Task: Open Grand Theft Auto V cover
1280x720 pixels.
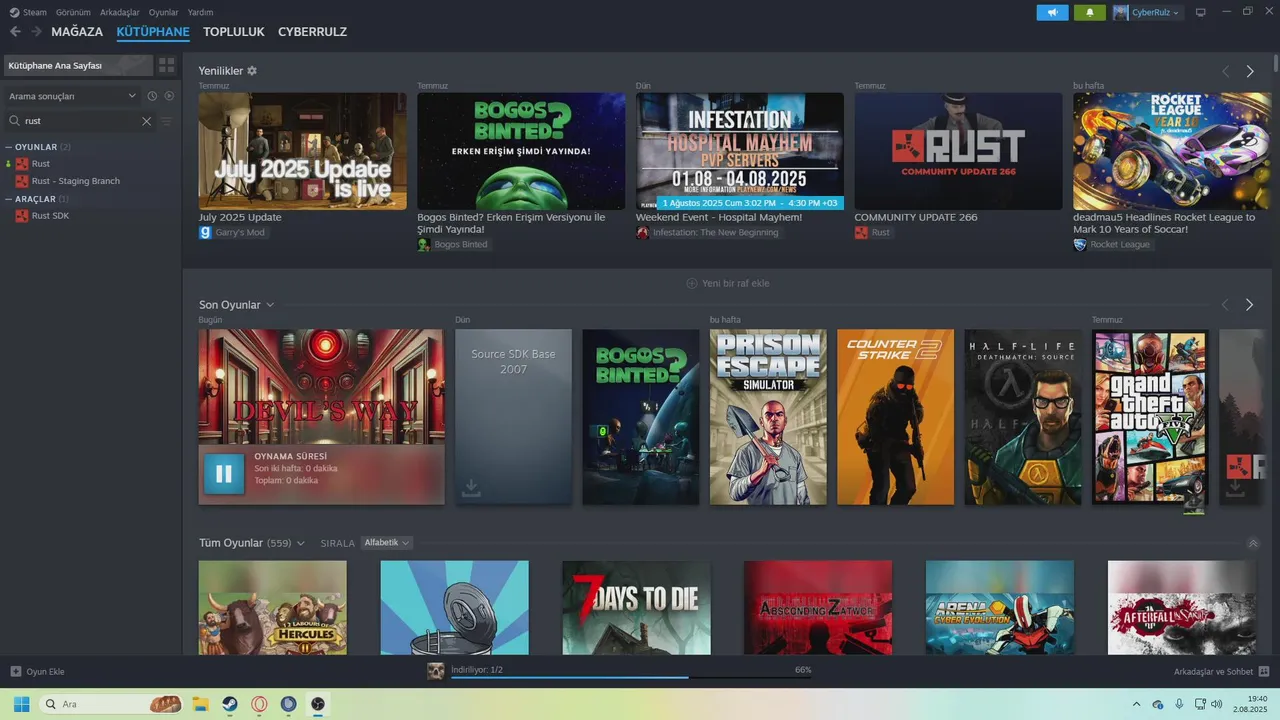Action: pyautogui.click(x=1150, y=417)
